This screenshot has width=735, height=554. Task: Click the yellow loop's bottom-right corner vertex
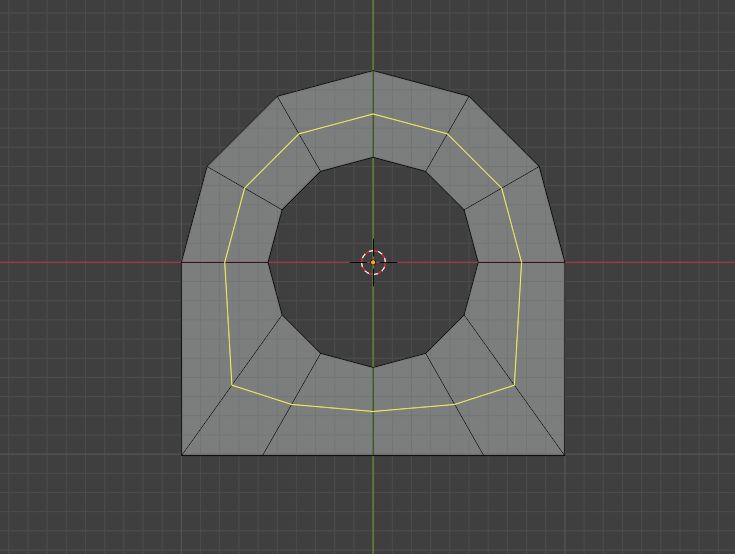pos(514,385)
